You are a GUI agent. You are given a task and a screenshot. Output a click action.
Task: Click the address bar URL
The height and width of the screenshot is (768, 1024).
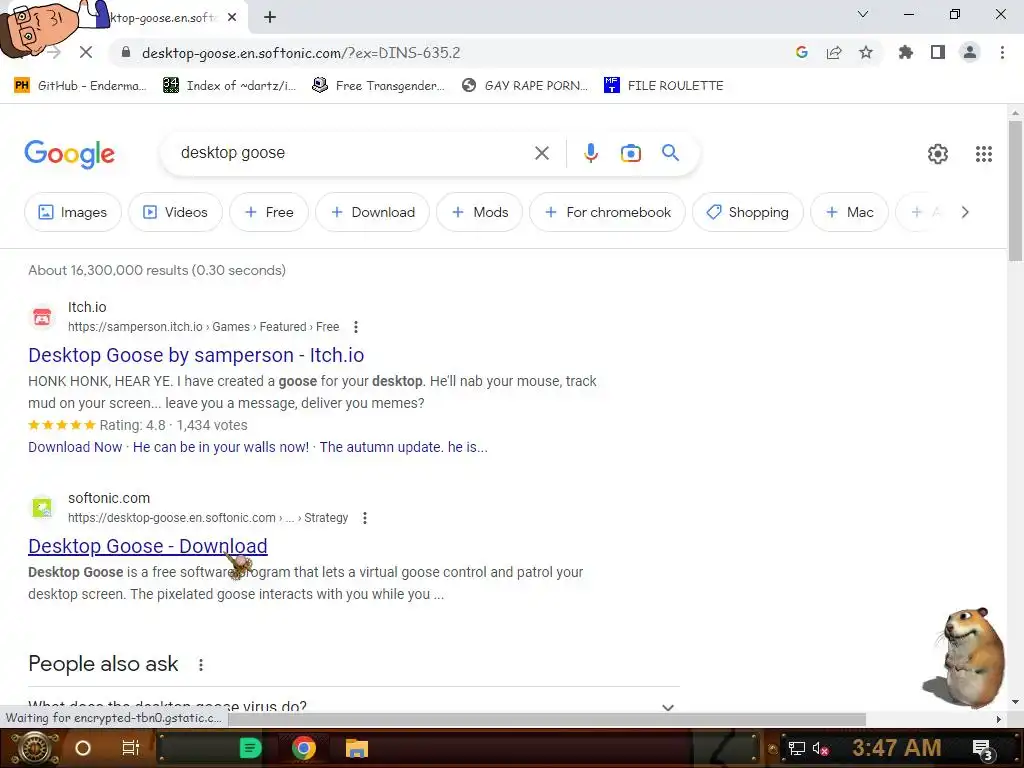click(x=301, y=52)
